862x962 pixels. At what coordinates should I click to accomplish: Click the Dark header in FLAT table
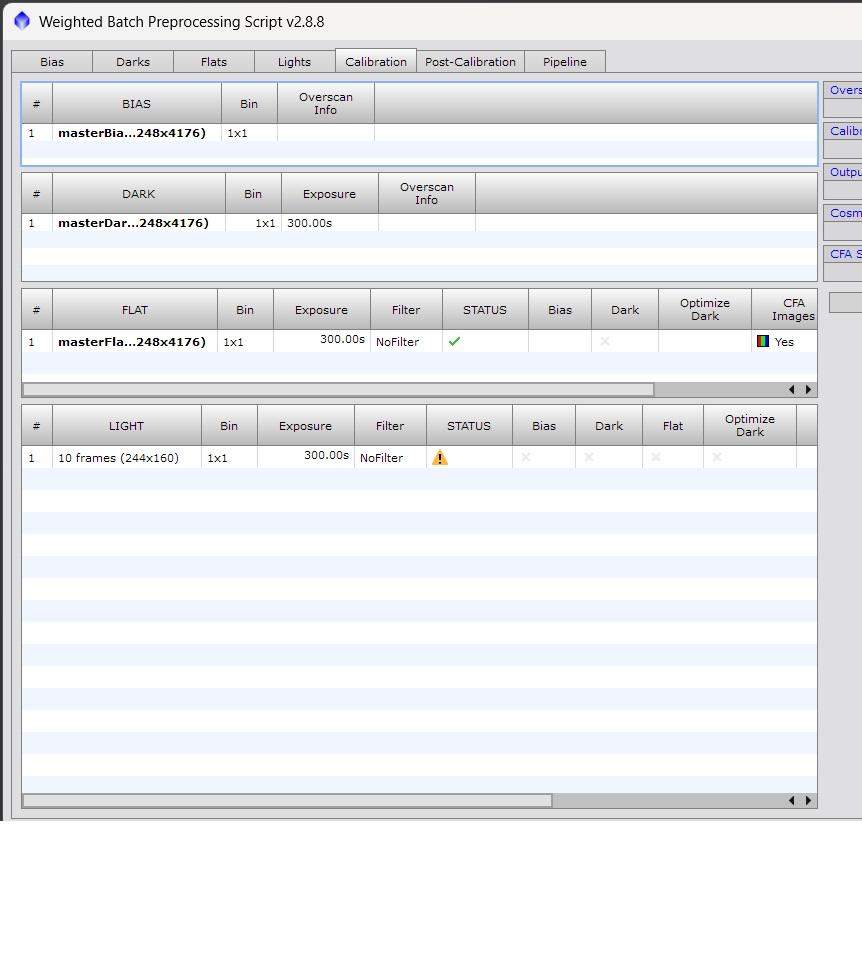click(x=625, y=310)
